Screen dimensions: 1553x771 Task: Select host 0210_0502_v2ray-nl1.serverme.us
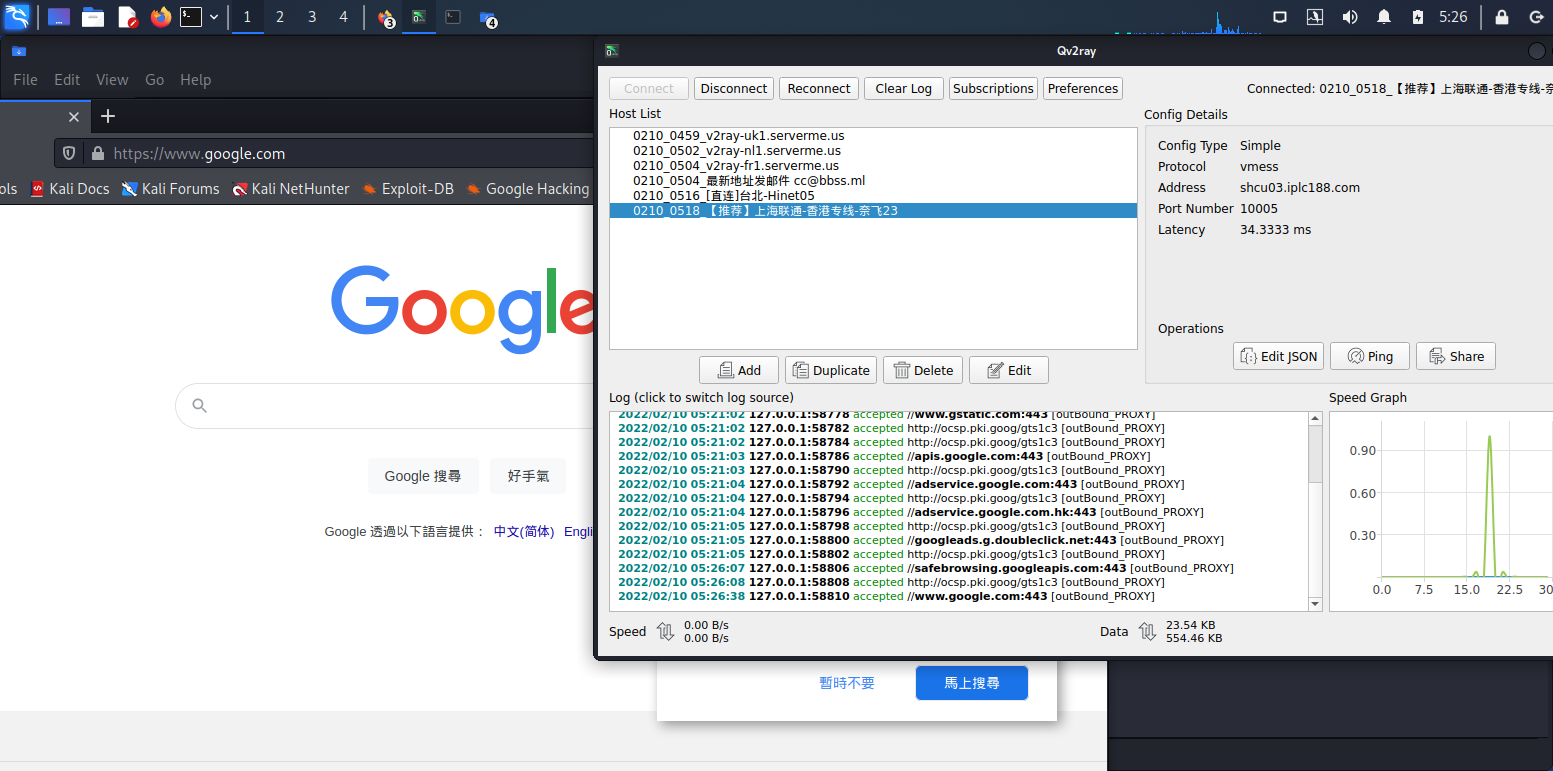coord(873,150)
